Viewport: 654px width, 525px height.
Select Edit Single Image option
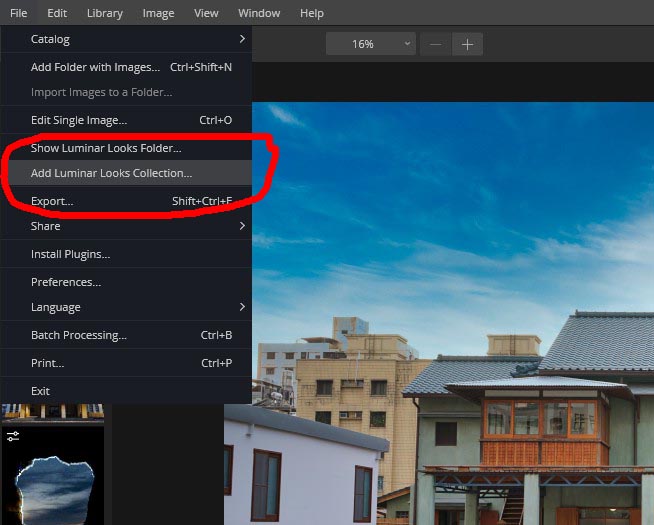pyautogui.click(x=79, y=120)
